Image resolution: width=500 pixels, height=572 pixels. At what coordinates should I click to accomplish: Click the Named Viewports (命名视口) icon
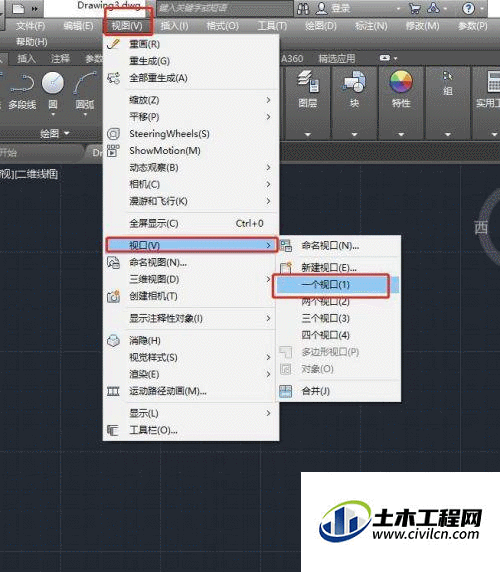tap(286, 246)
